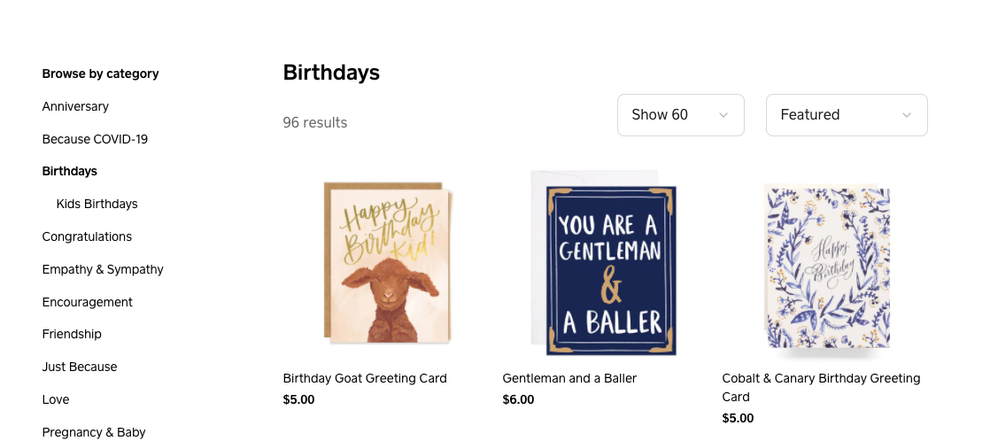Open the Show 60 results dropdown
This screenshot has width=998, height=441.
click(680, 115)
